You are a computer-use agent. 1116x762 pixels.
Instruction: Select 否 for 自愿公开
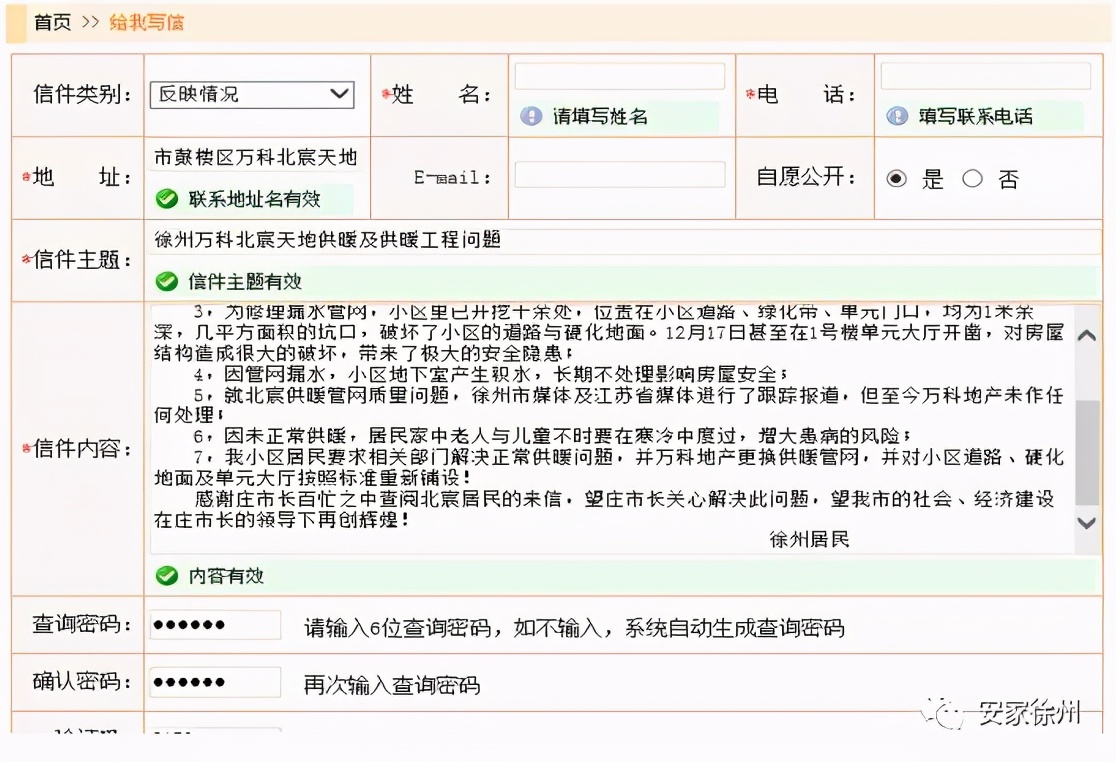[972, 179]
